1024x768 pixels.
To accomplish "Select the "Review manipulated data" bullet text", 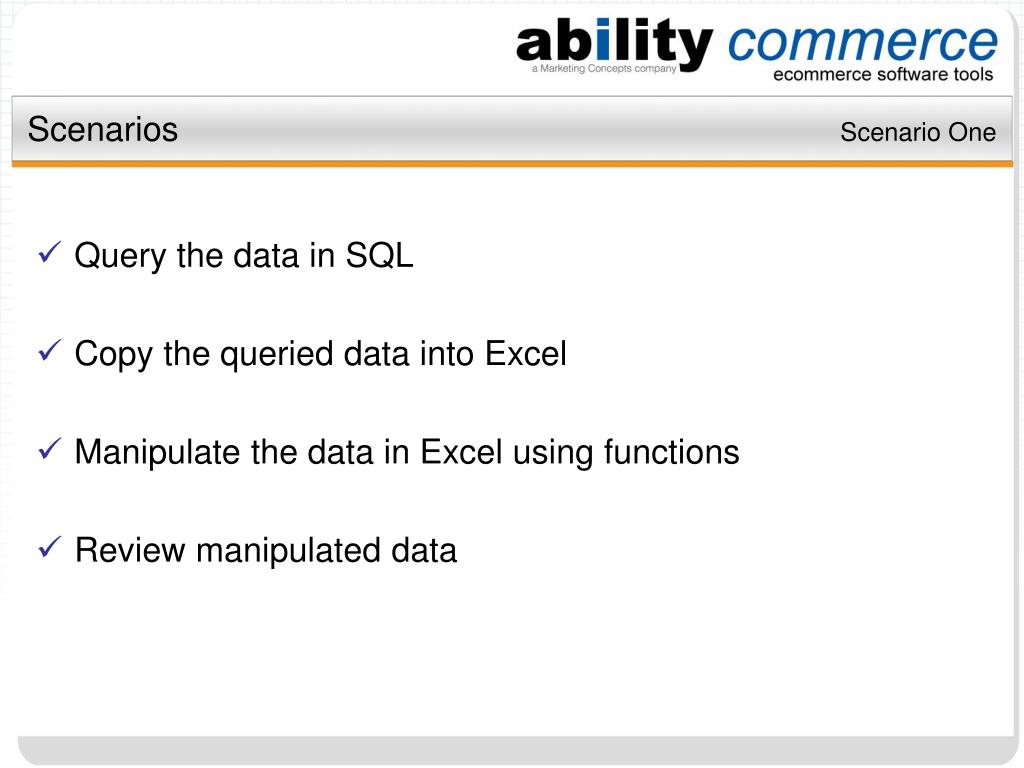I will pyautogui.click(x=266, y=550).
